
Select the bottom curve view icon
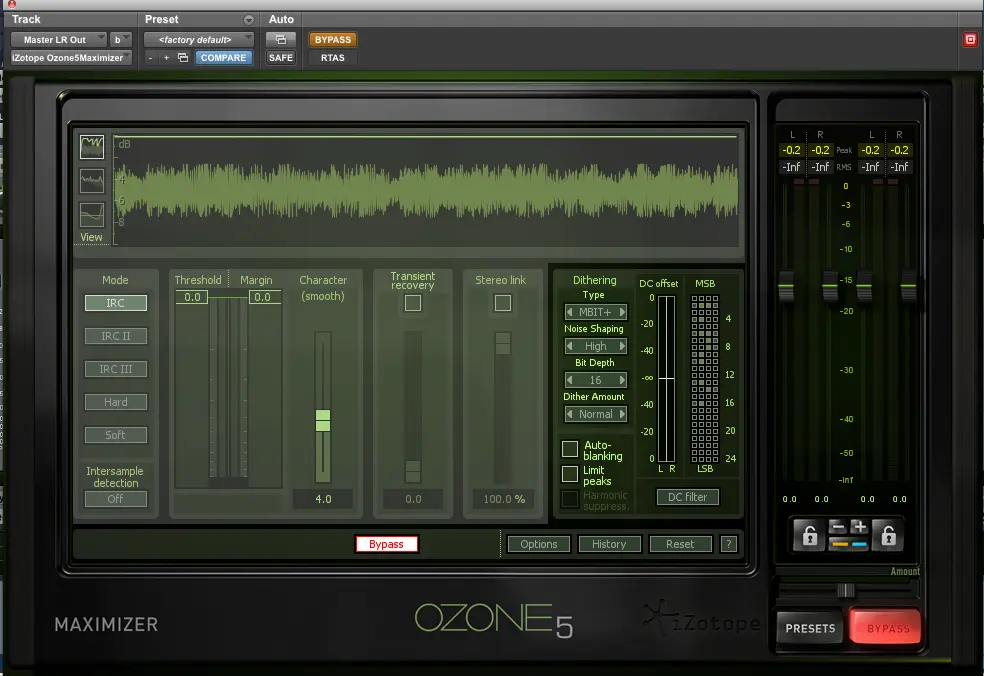[x=92, y=215]
